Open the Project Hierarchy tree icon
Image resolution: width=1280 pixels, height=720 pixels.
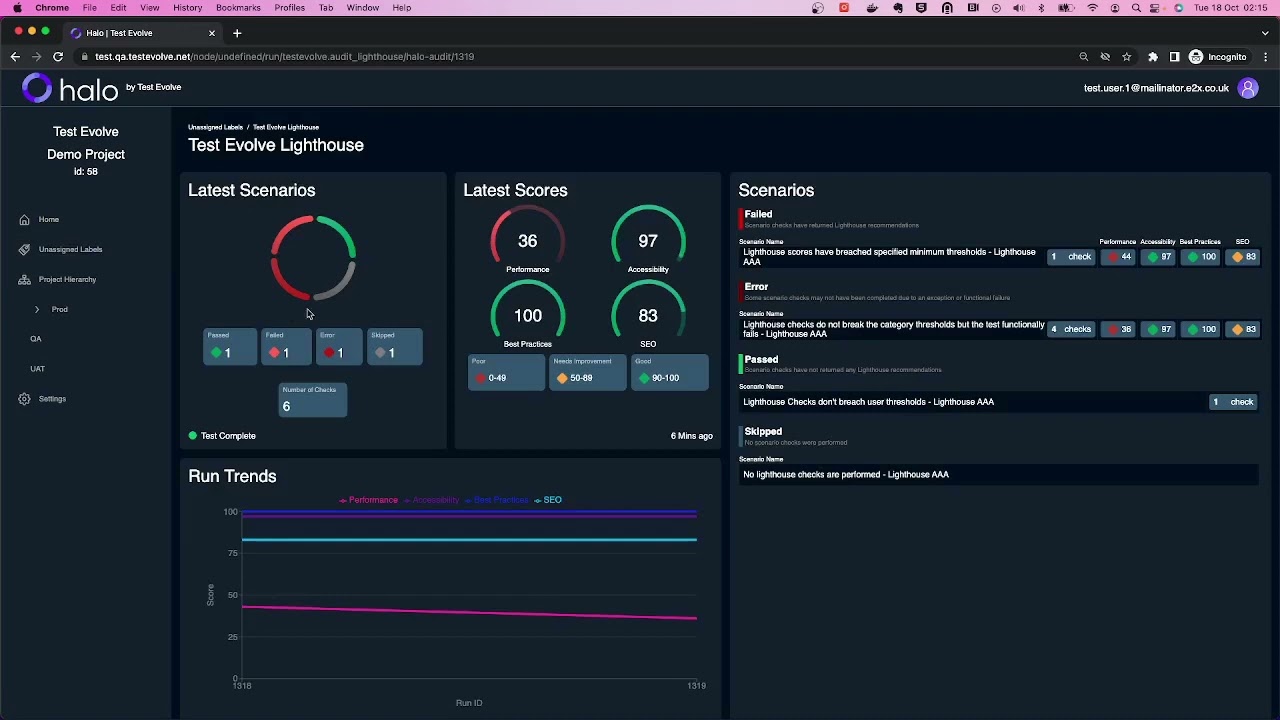pyautogui.click(x=24, y=280)
